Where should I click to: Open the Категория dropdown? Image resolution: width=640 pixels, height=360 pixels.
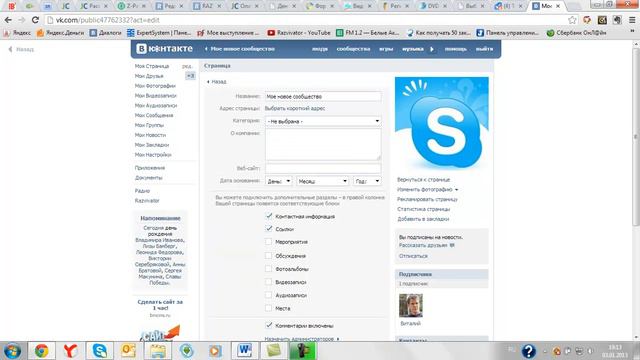pyautogui.click(x=323, y=121)
